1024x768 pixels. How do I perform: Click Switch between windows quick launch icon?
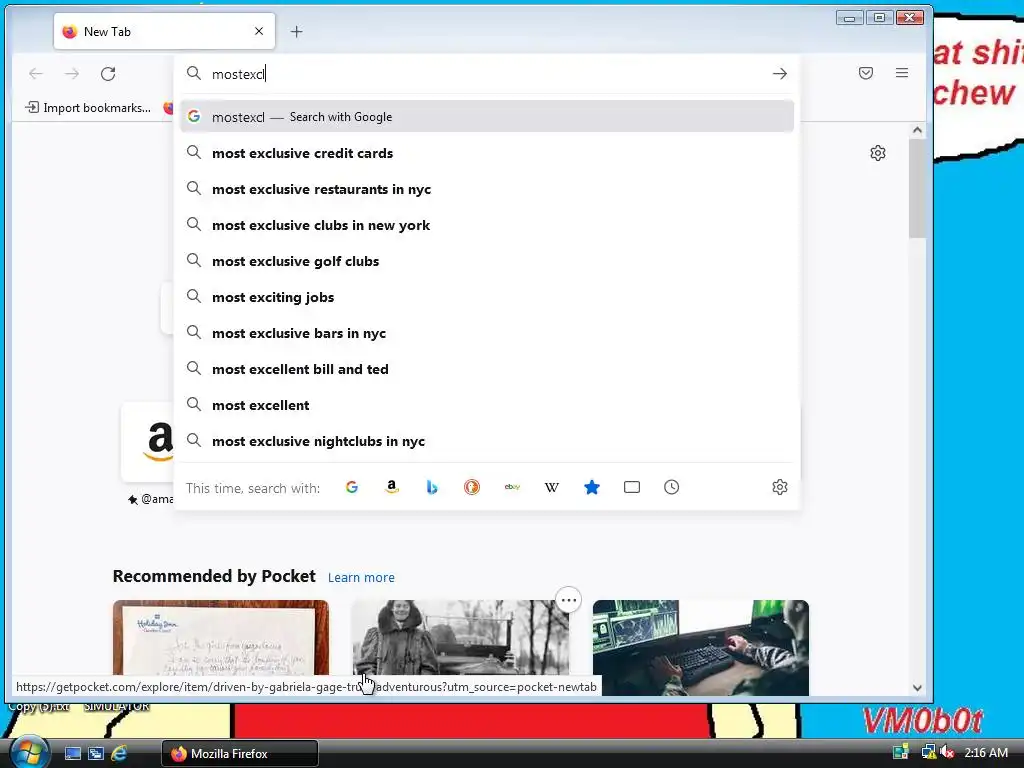point(96,753)
